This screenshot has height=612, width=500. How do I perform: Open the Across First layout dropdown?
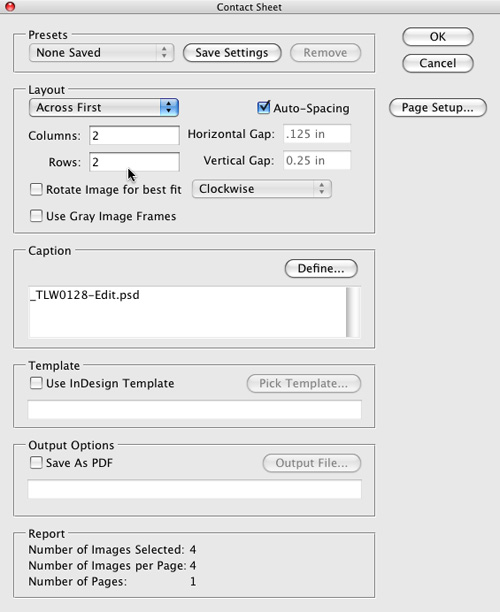point(104,107)
